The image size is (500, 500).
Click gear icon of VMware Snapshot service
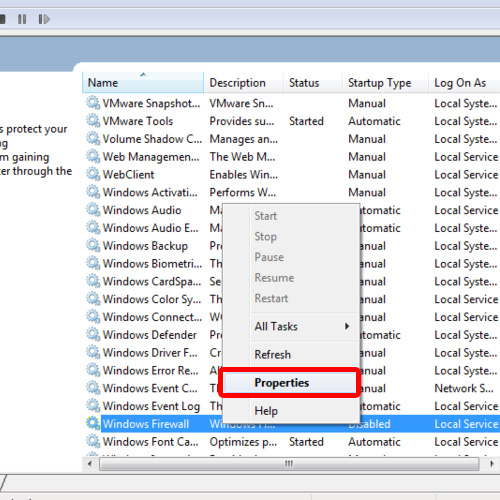(93, 103)
